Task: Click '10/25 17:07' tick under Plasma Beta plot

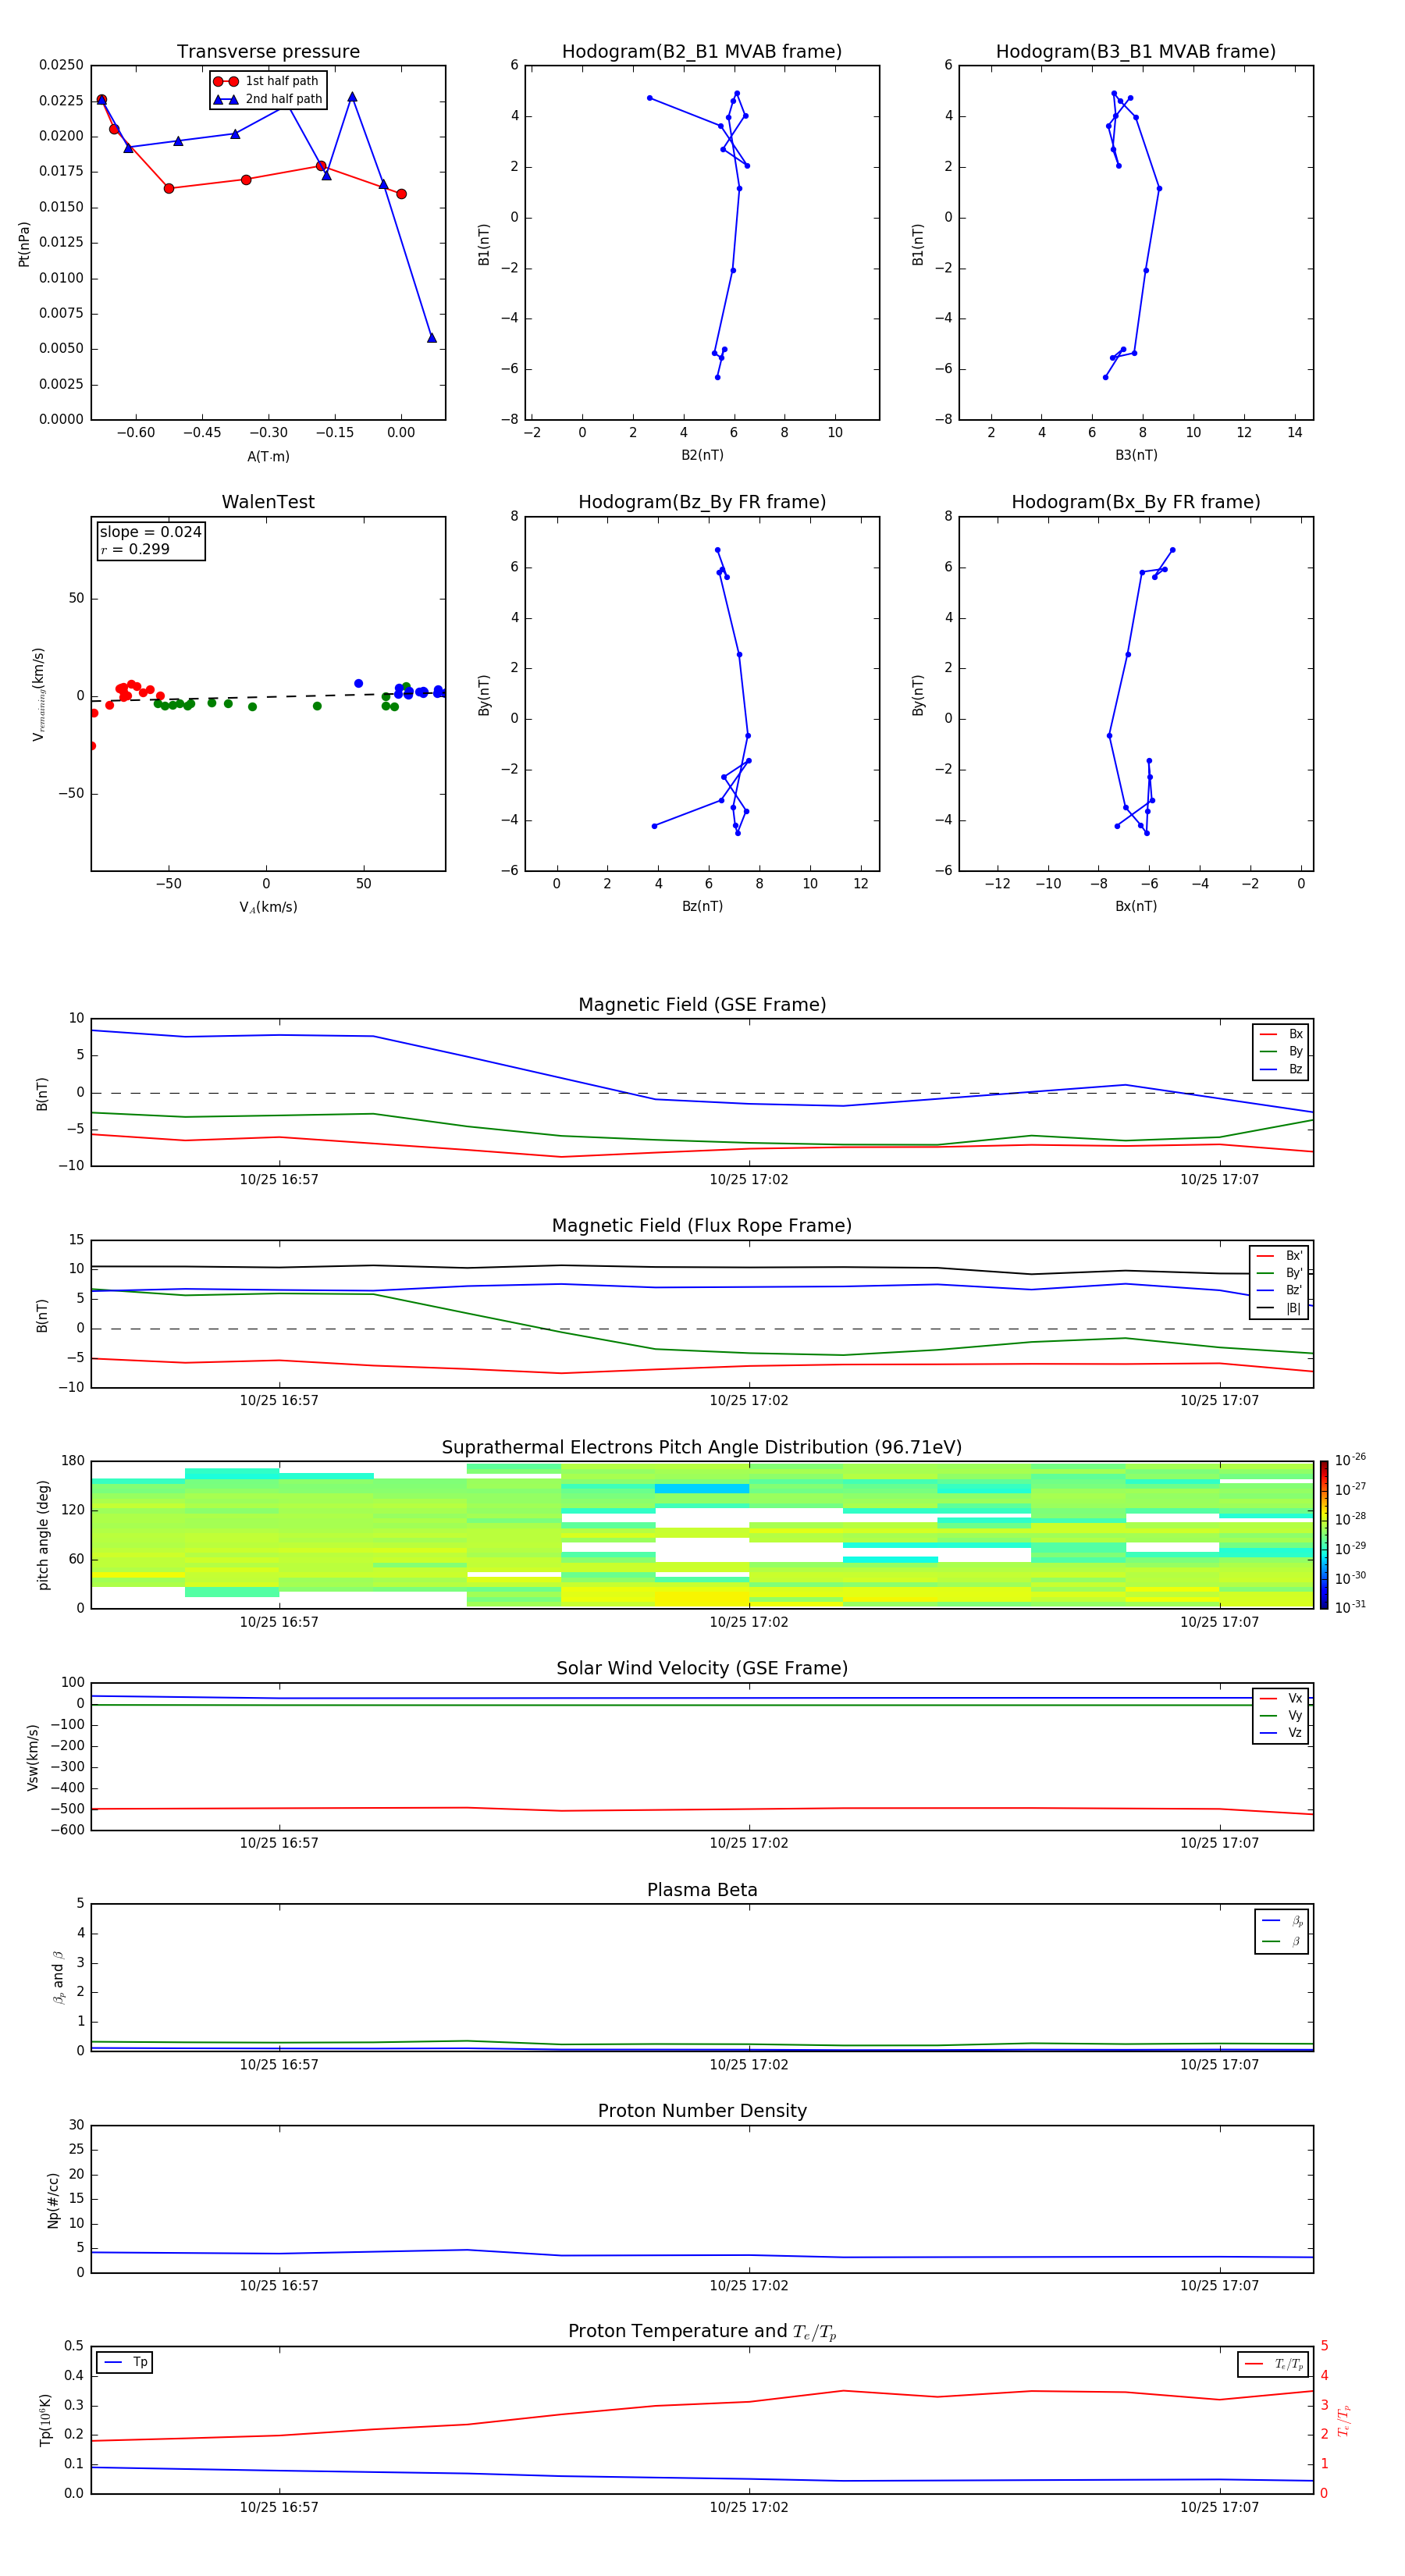Action: (x=1220, y=2065)
